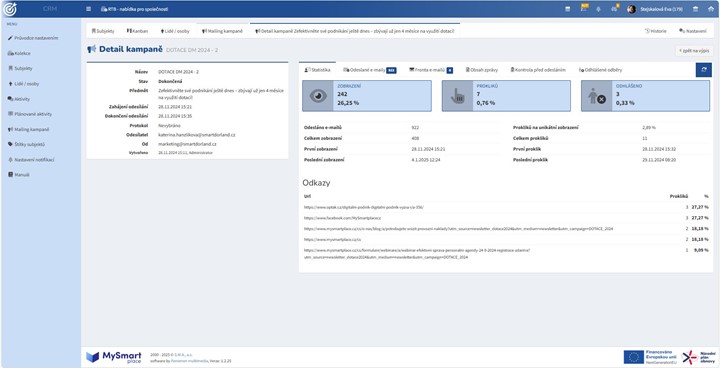
Task: Click the MySmart place footer logo
Action: pyautogui.click(x=113, y=357)
